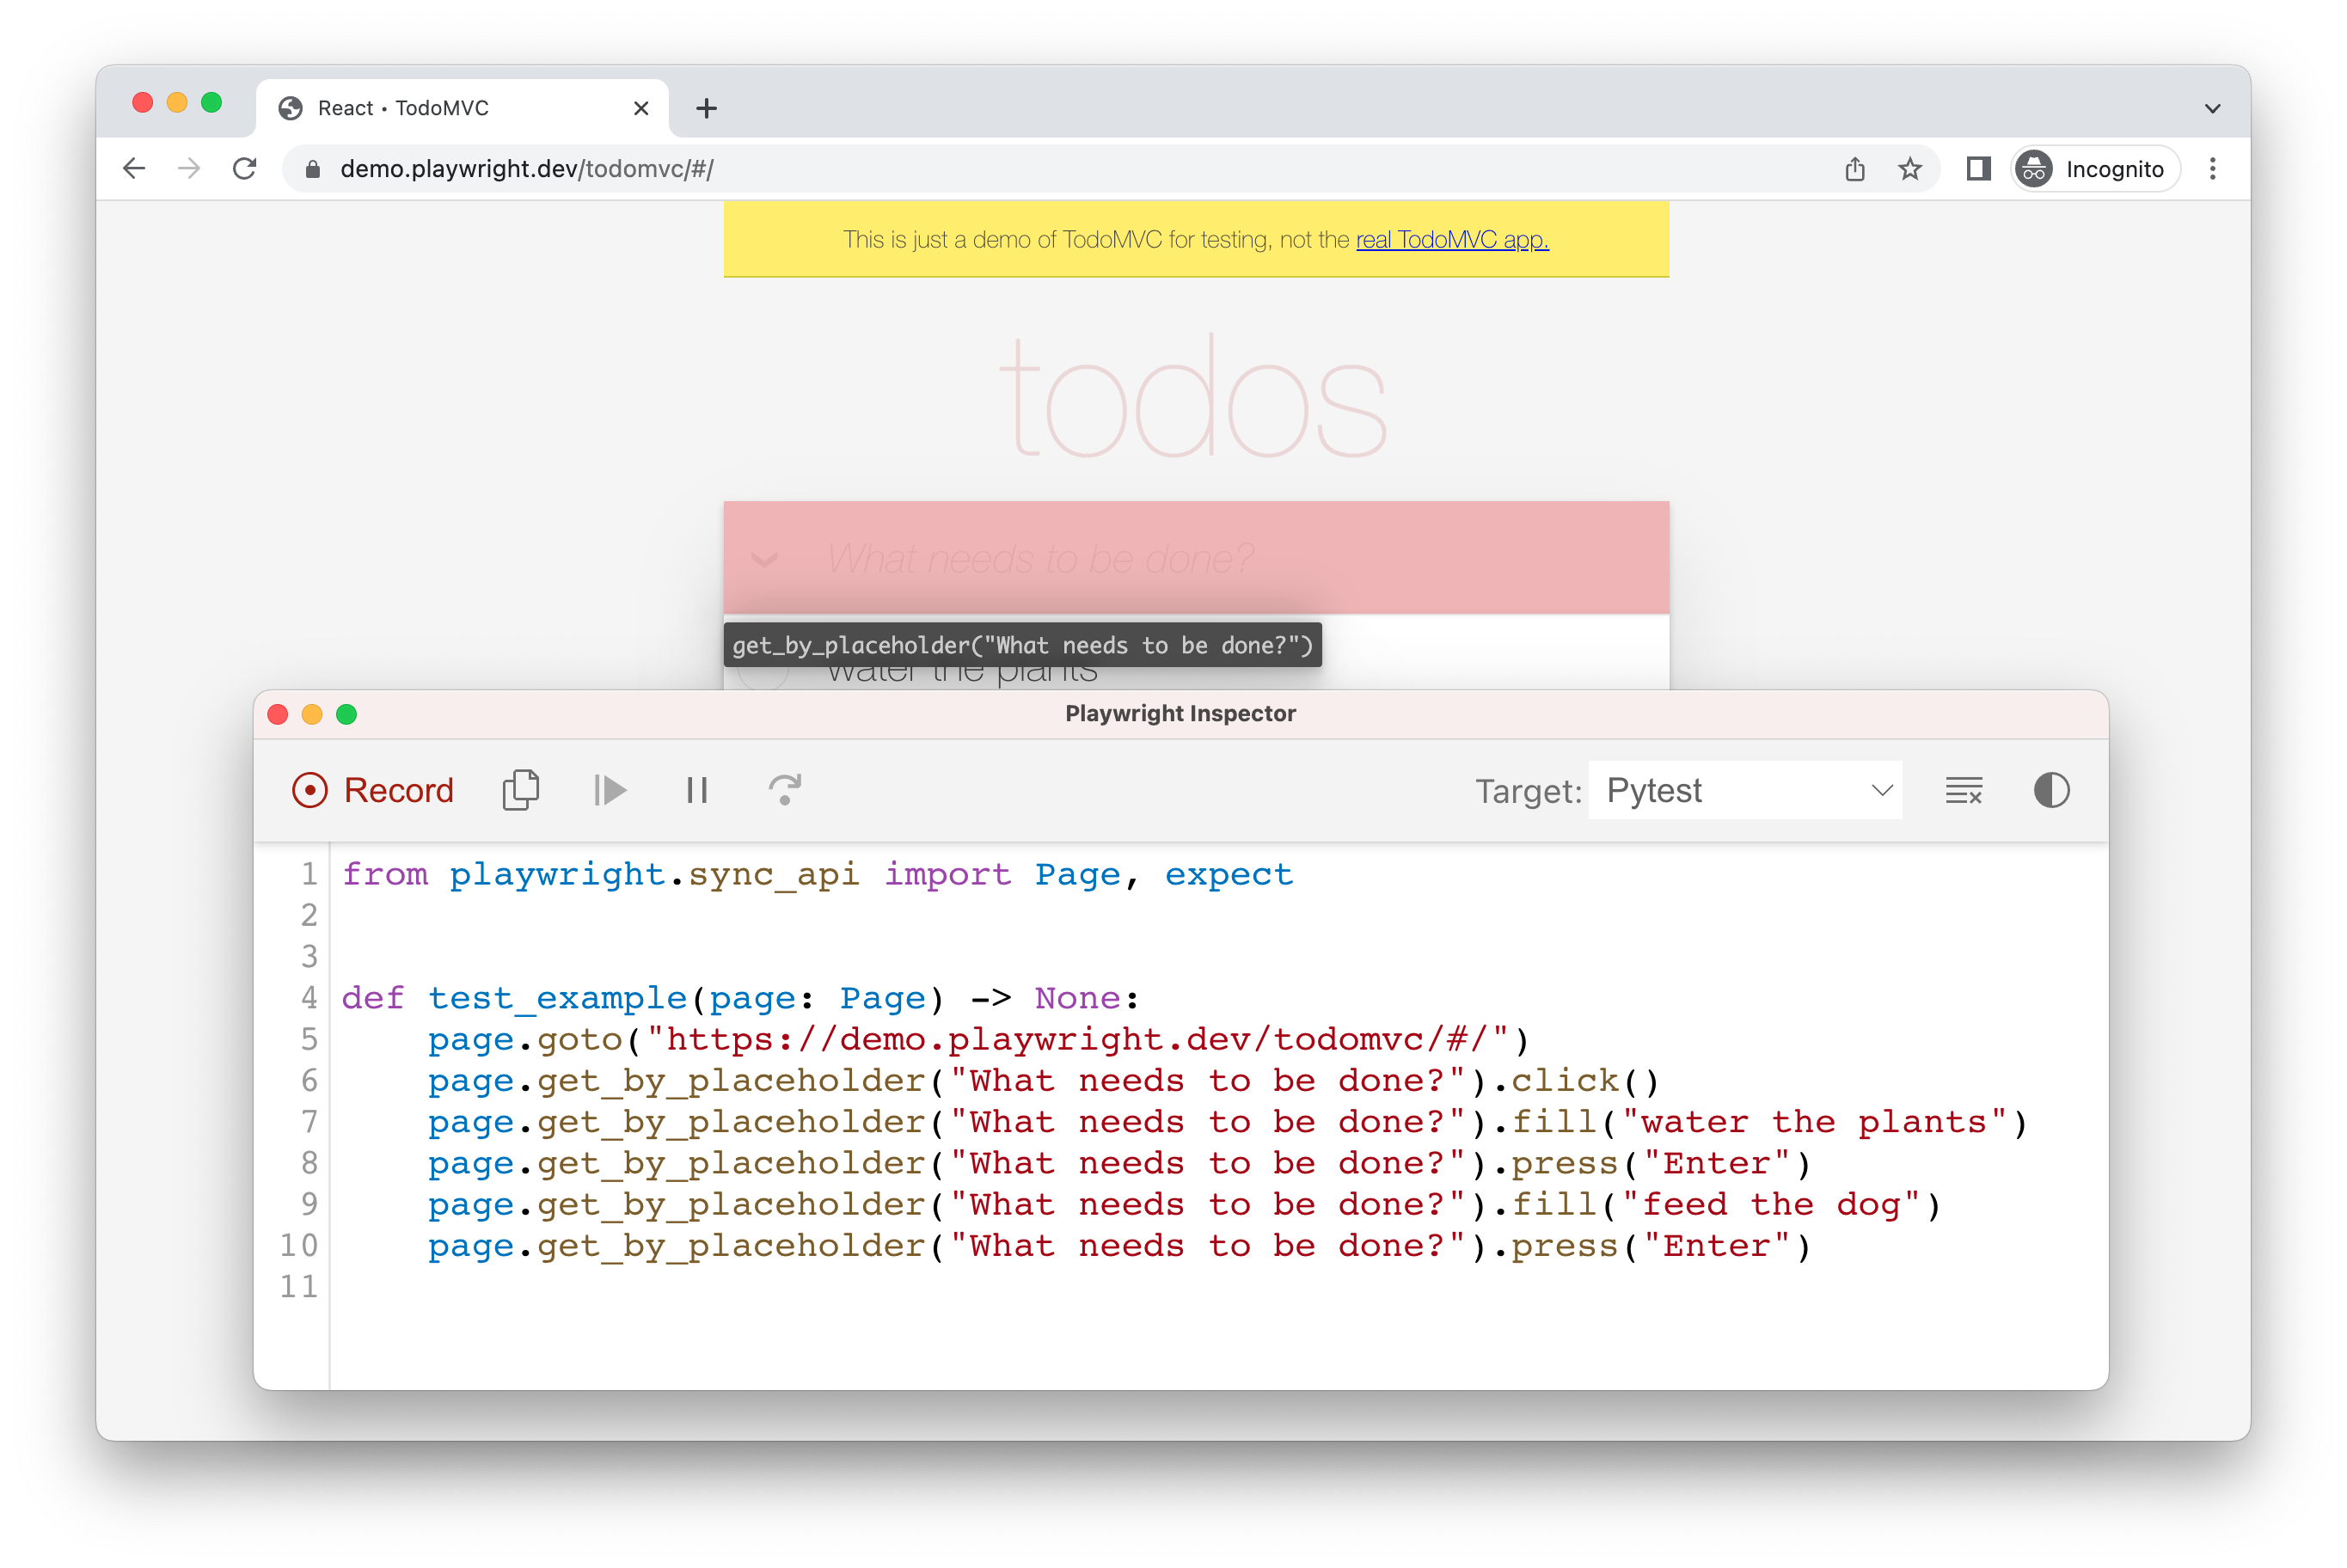Open the Target language Pytest dropdown
This screenshot has width=2347, height=1568.
(x=1744, y=790)
